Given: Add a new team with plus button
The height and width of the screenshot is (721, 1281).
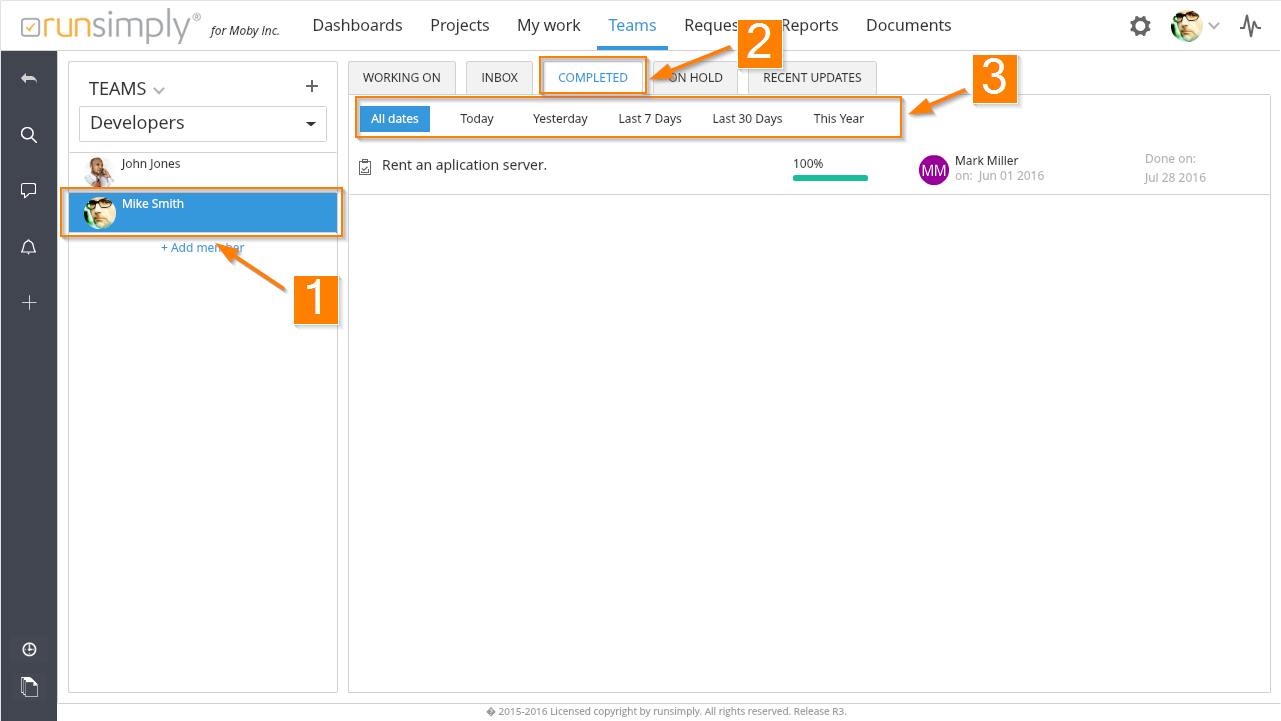Looking at the screenshot, I should [x=311, y=87].
